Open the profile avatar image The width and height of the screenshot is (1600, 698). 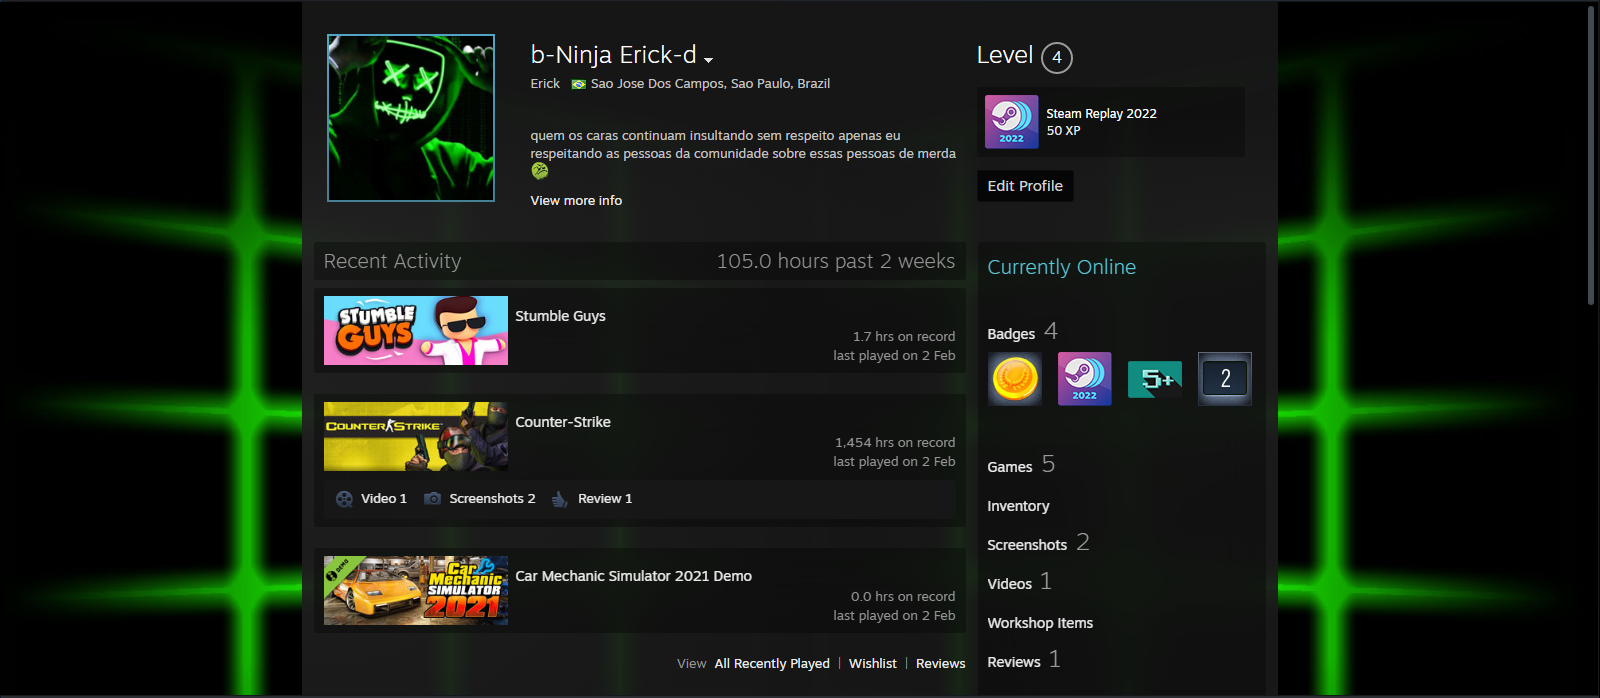click(x=411, y=118)
